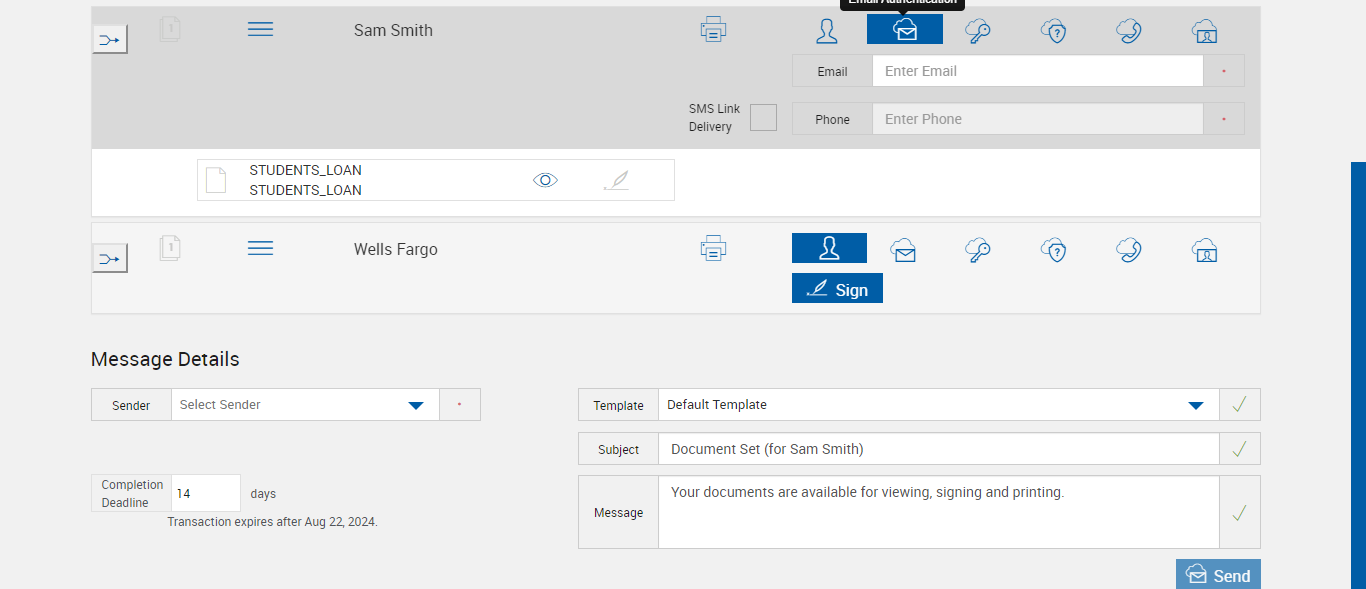
Task: Select cloud email authentication for Wells Fargo
Action: tap(904, 250)
